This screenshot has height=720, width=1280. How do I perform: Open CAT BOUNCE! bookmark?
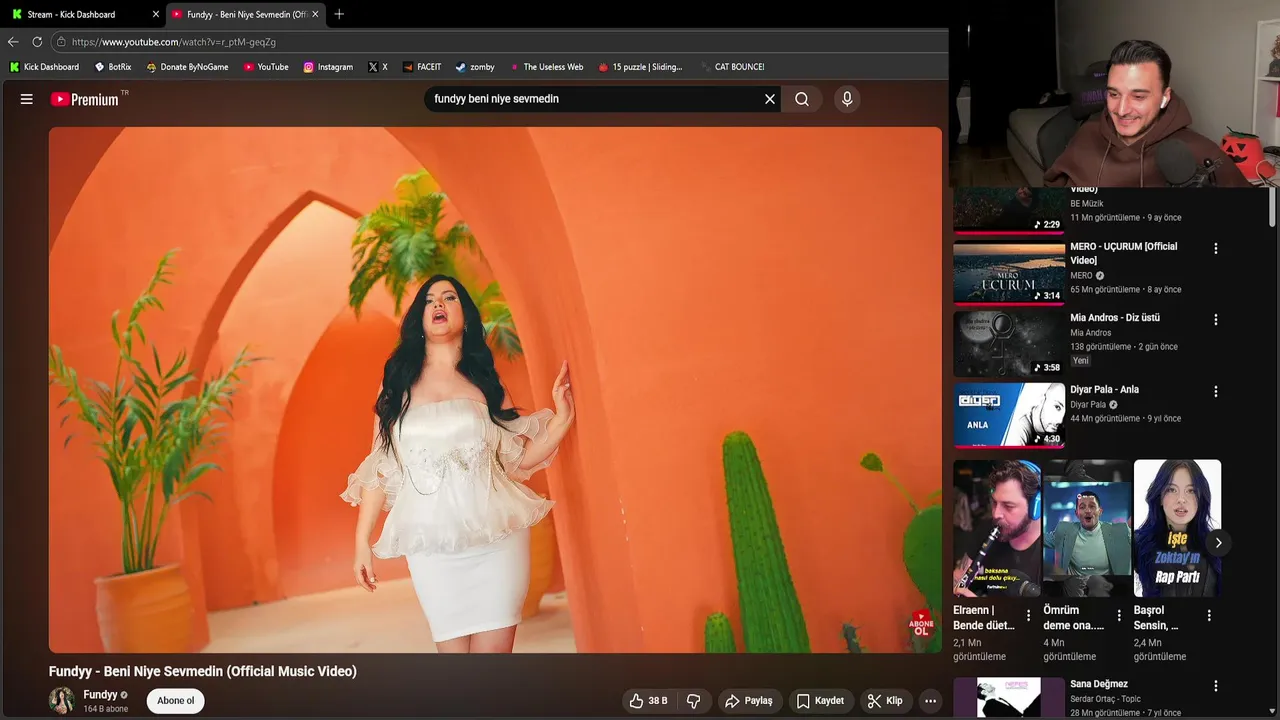click(x=732, y=67)
